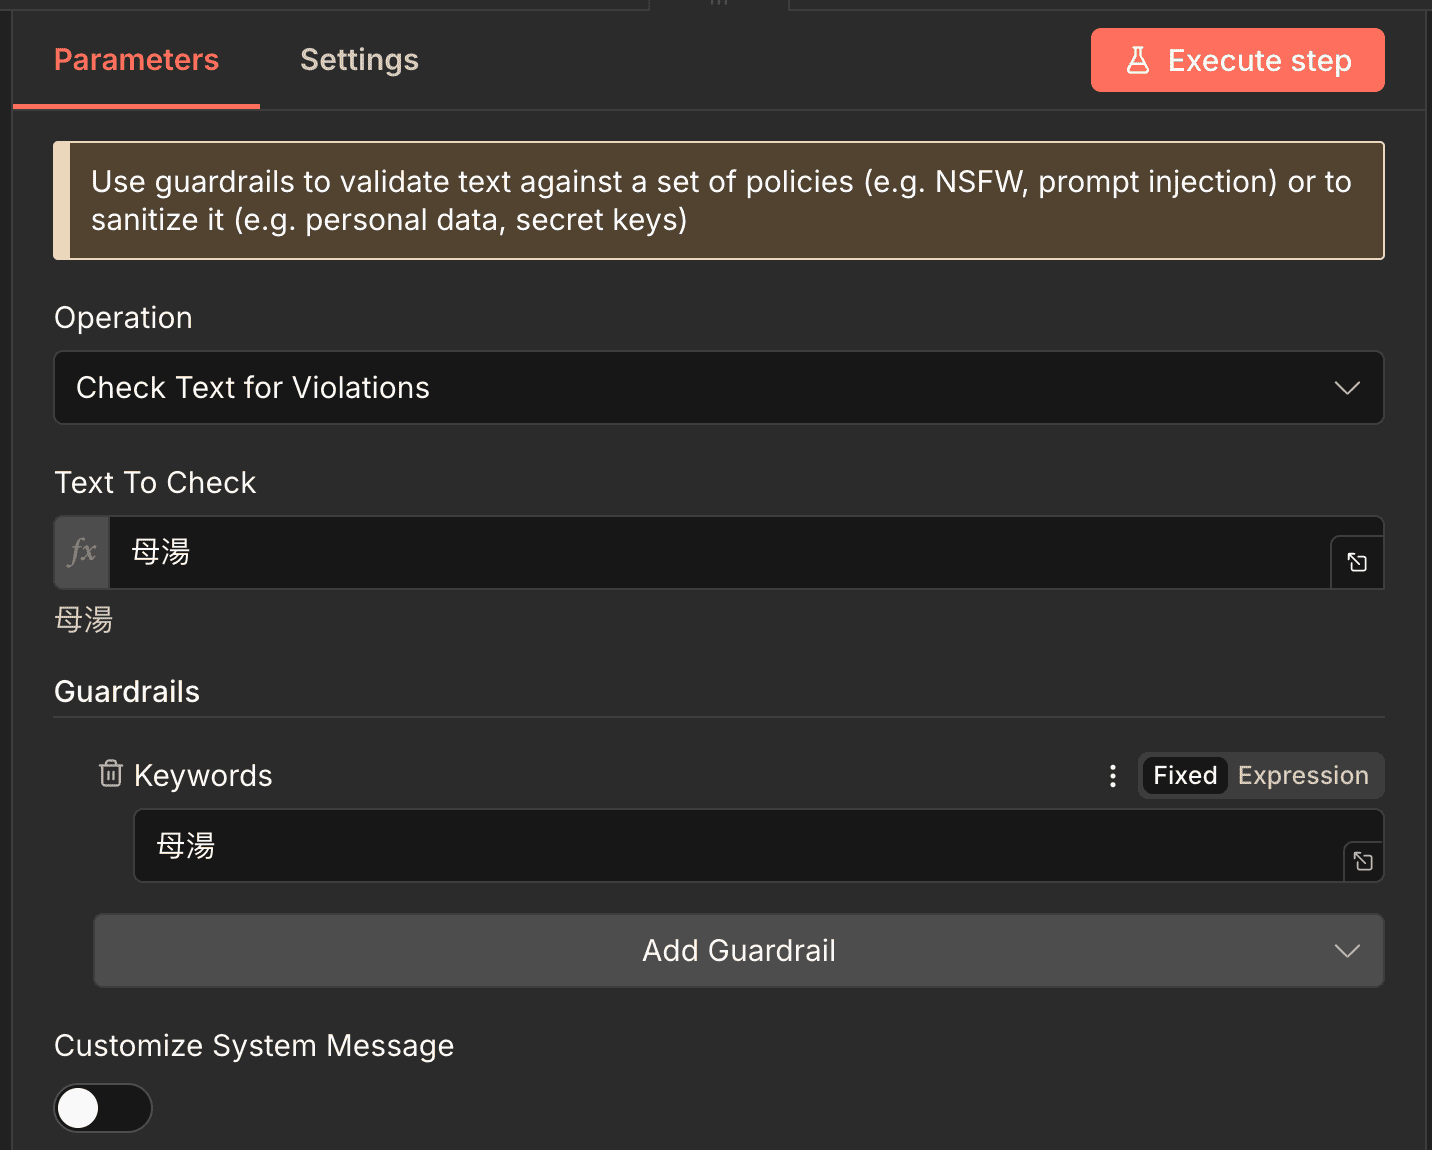This screenshot has width=1432, height=1150.
Task: Switch to the Settings tab
Action: click(x=359, y=60)
